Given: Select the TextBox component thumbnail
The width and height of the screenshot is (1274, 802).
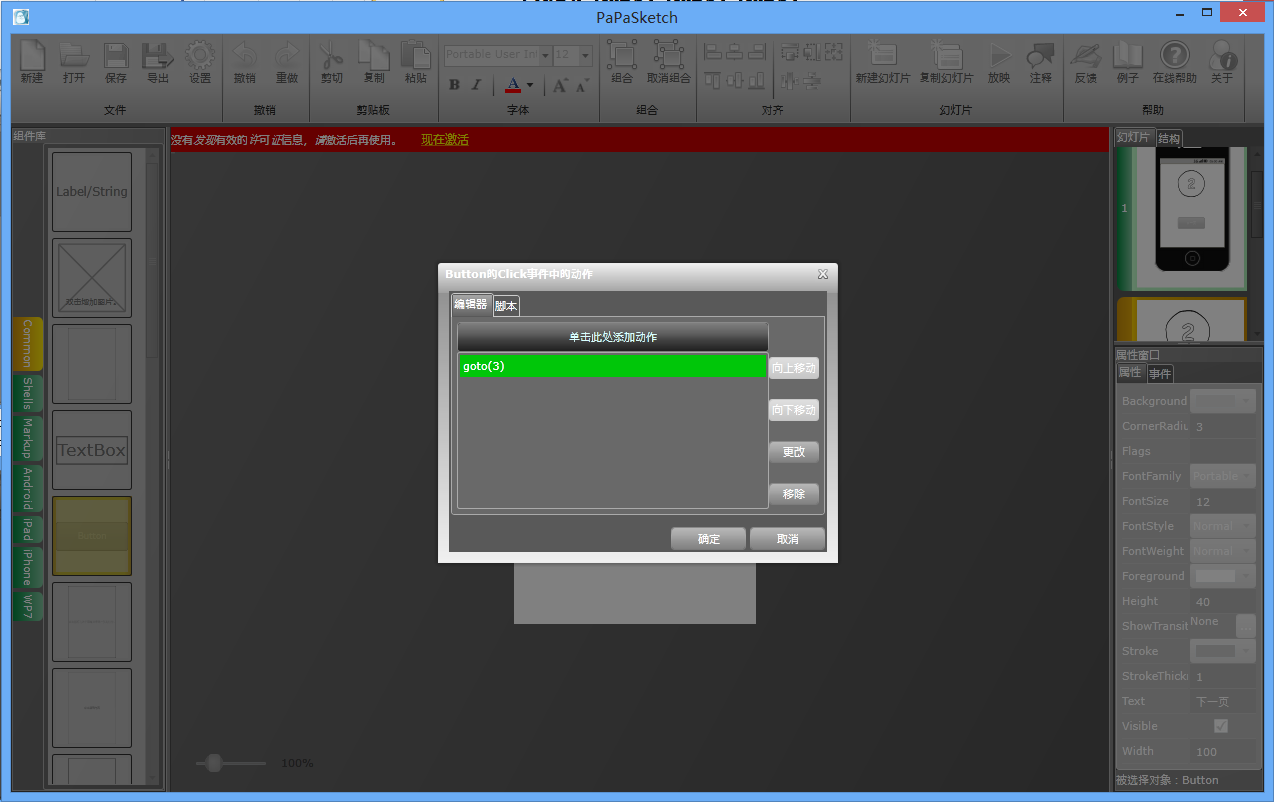Looking at the screenshot, I should click(92, 450).
